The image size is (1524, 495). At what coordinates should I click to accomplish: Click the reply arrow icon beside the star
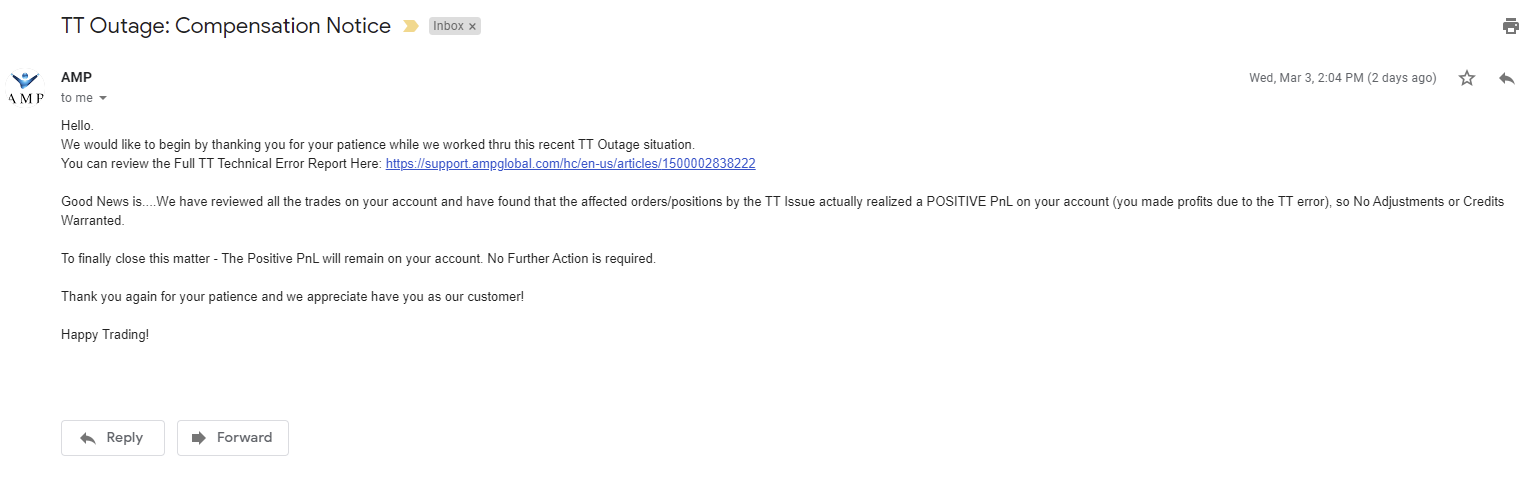coord(1507,78)
